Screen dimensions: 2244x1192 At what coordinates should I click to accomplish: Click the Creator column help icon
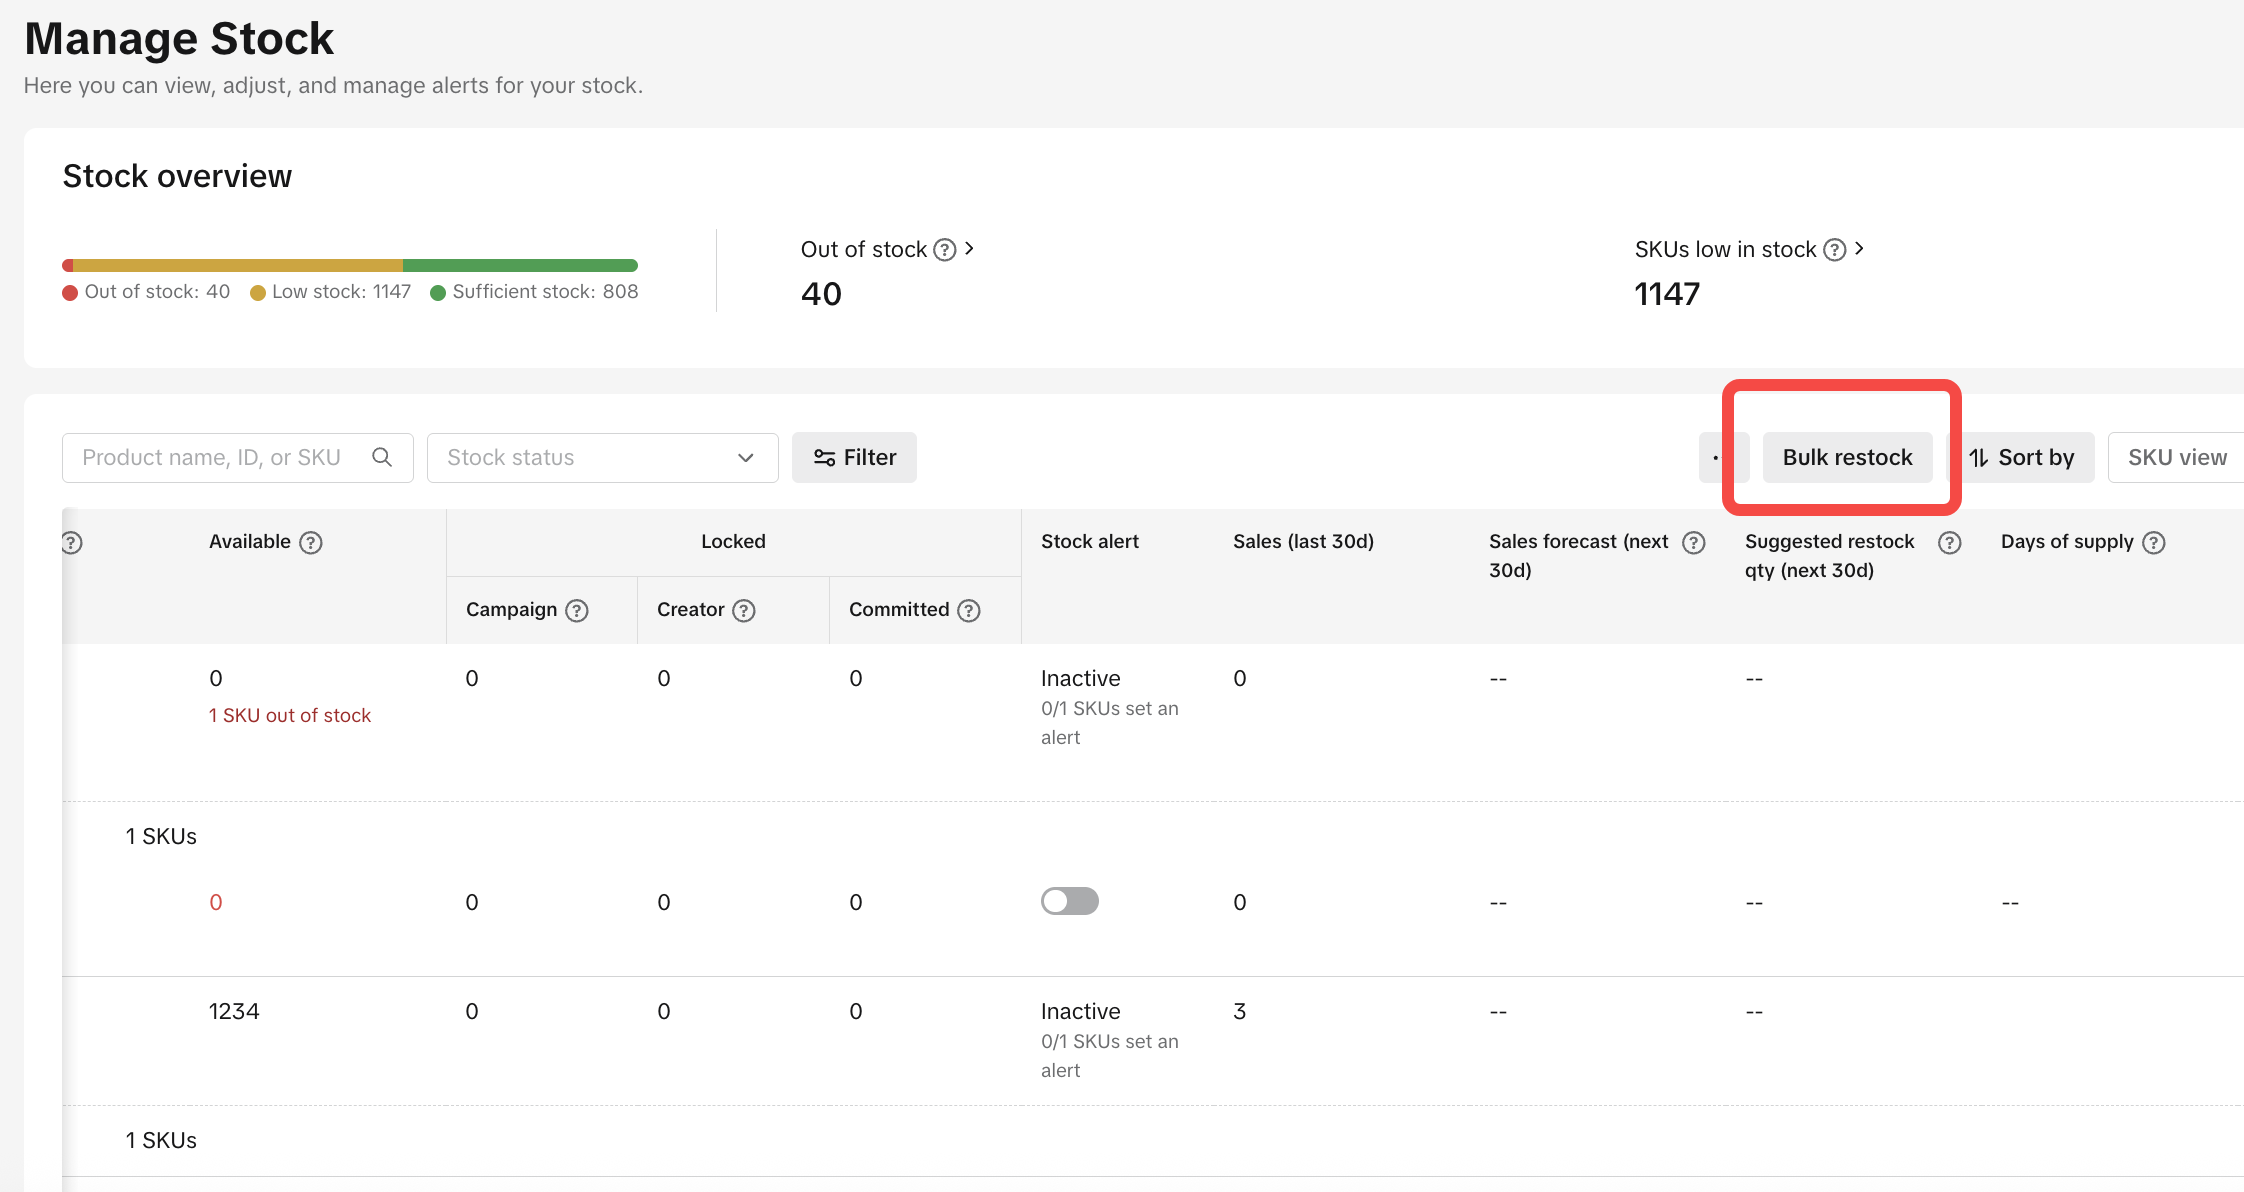pos(744,611)
